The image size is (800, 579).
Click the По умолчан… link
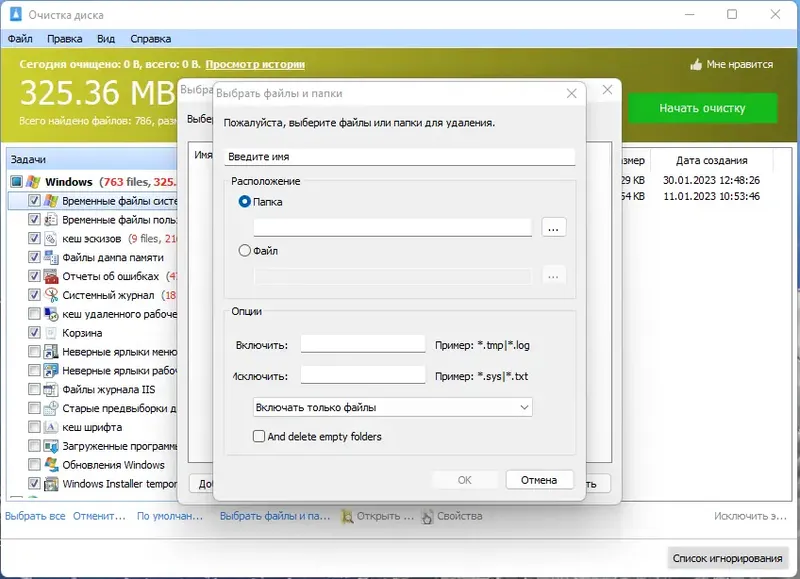pos(170,516)
